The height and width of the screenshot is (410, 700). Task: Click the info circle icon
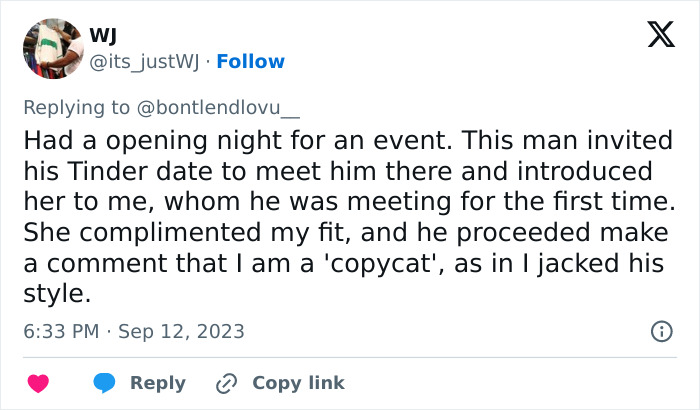pyautogui.click(x=661, y=331)
